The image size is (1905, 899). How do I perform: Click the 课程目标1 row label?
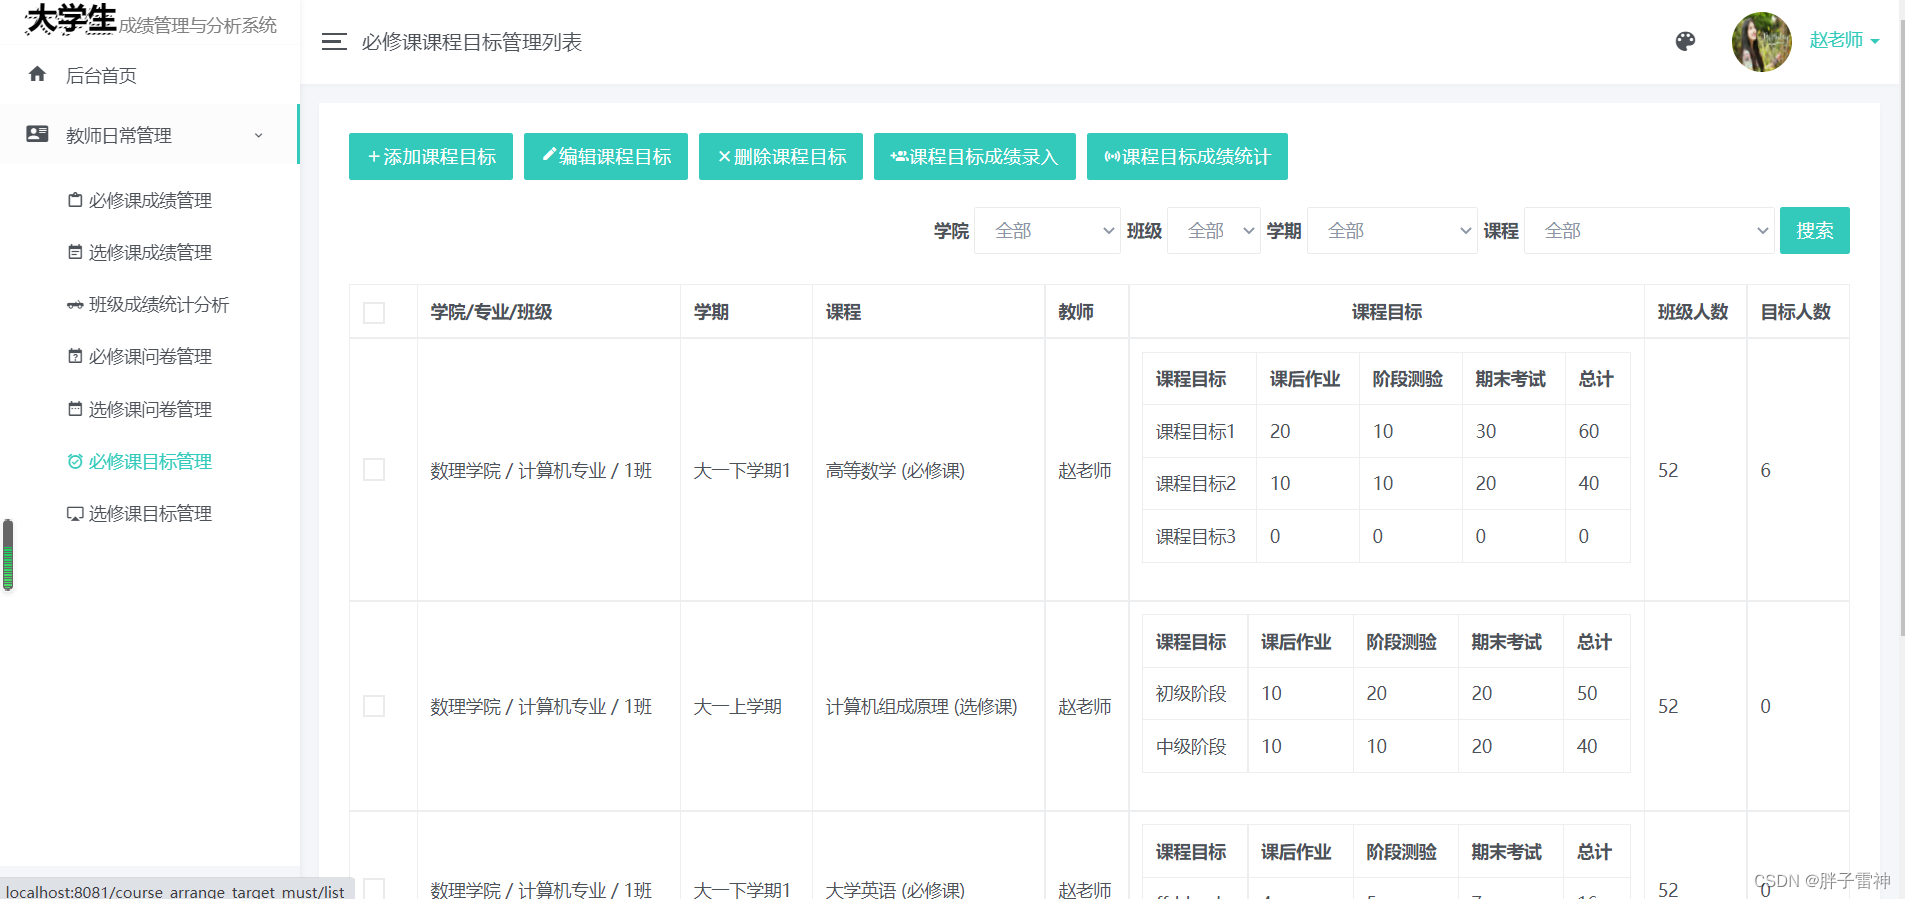pyautogui.click(x=1196, y=431)
